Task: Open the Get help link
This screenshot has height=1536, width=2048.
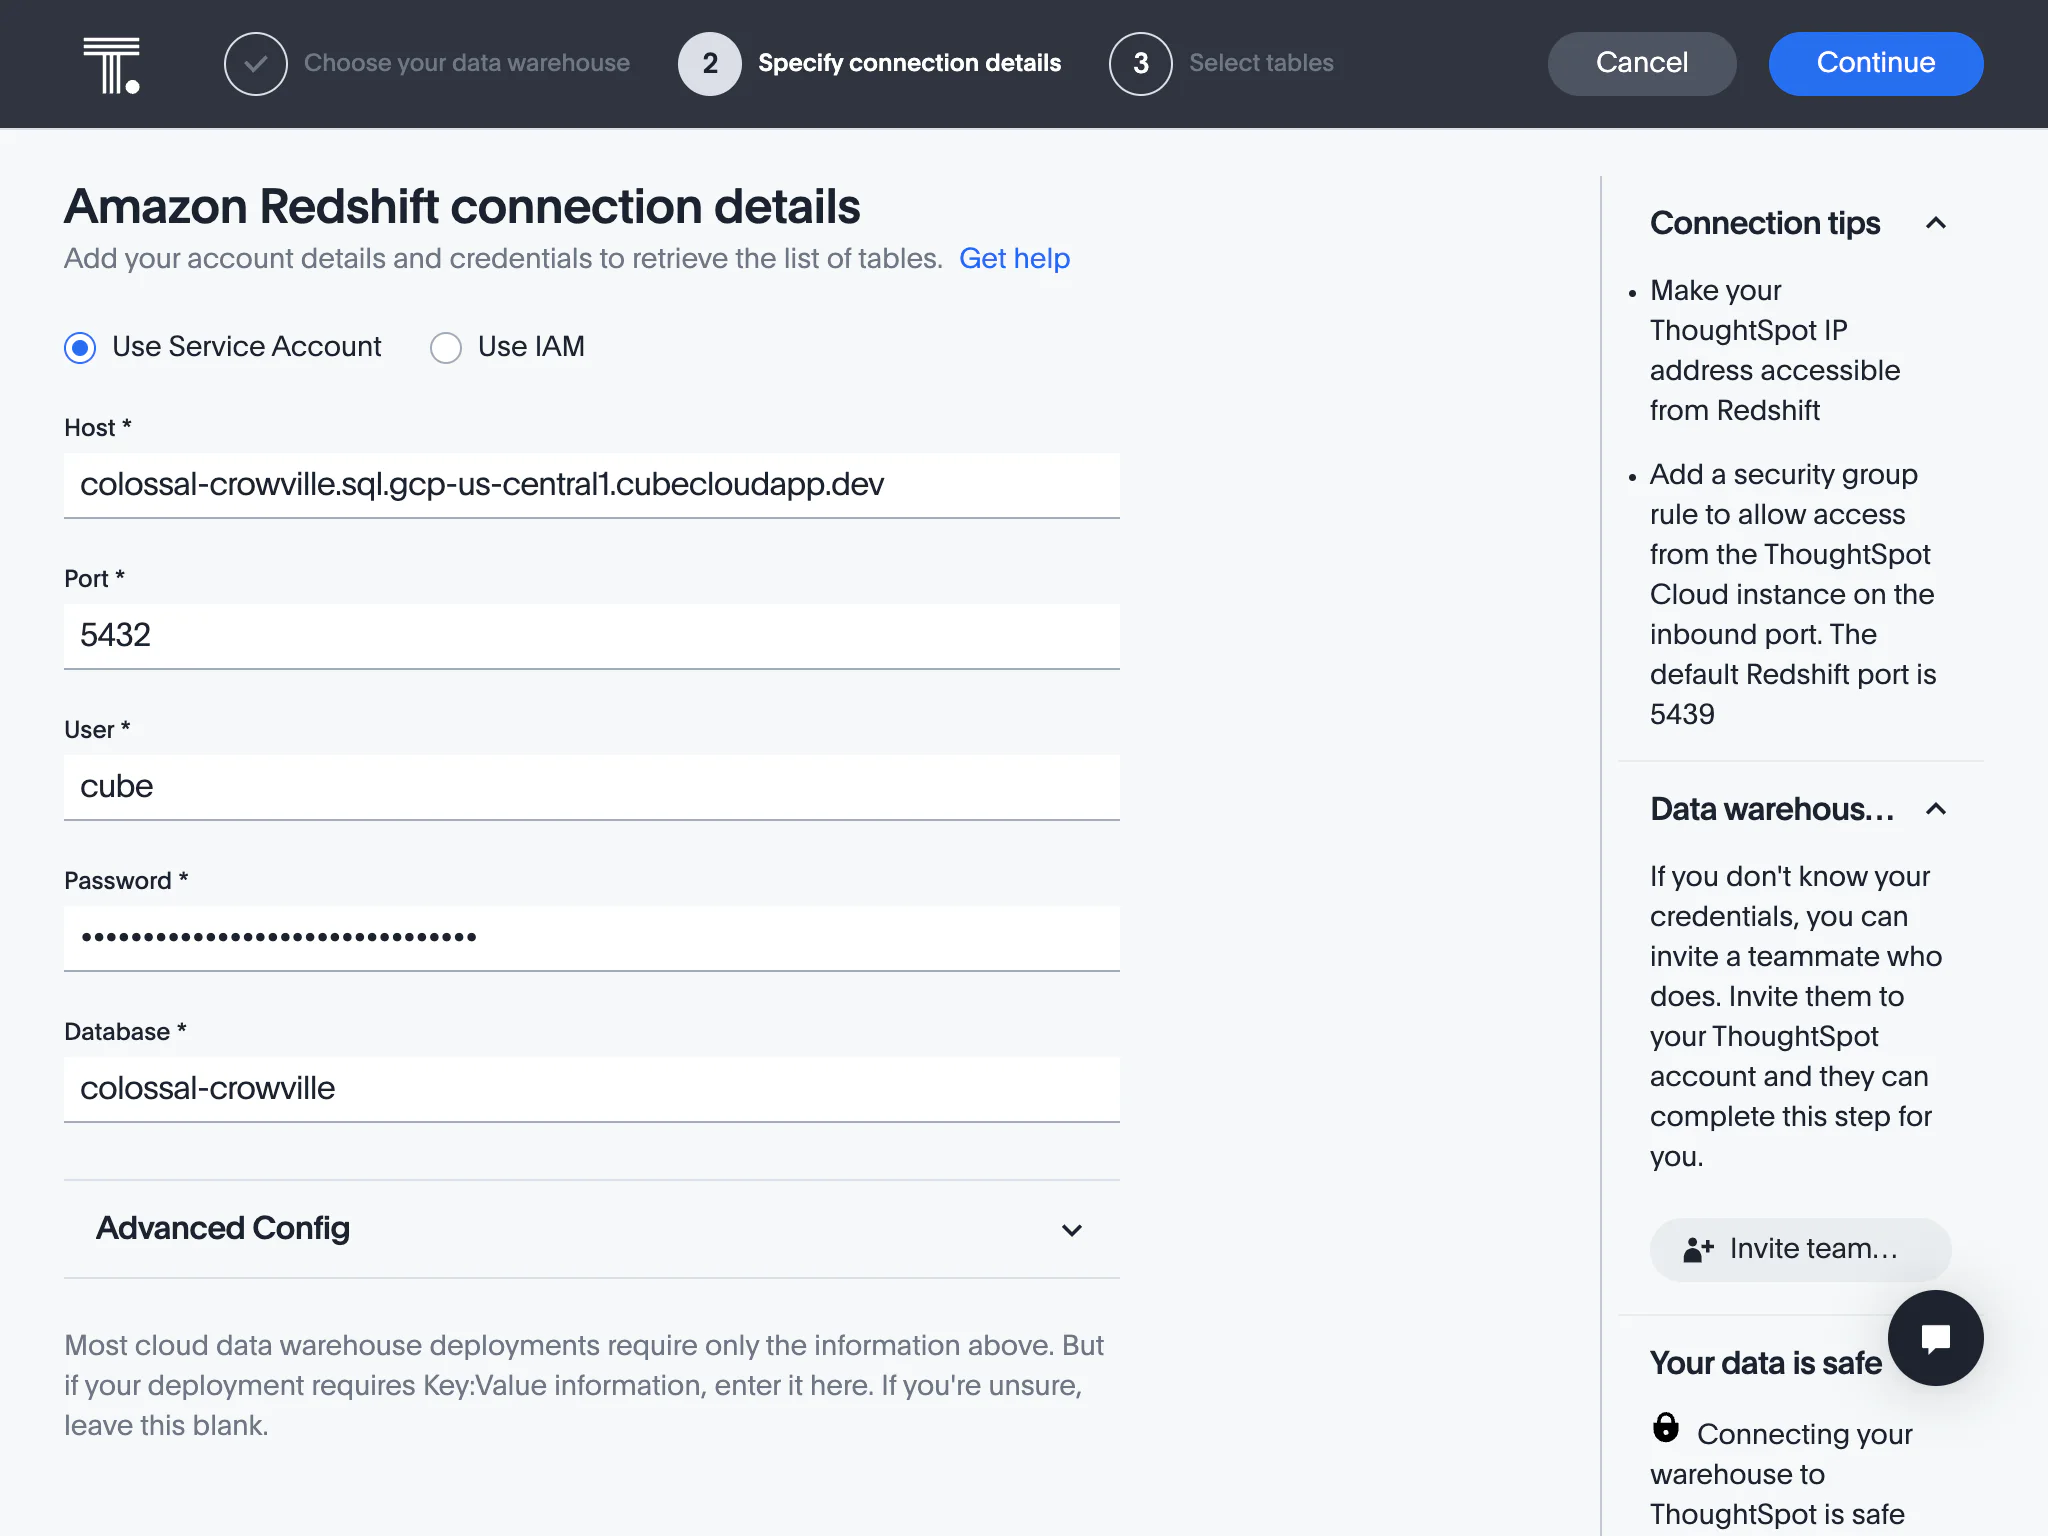Action: [1014, 259]
